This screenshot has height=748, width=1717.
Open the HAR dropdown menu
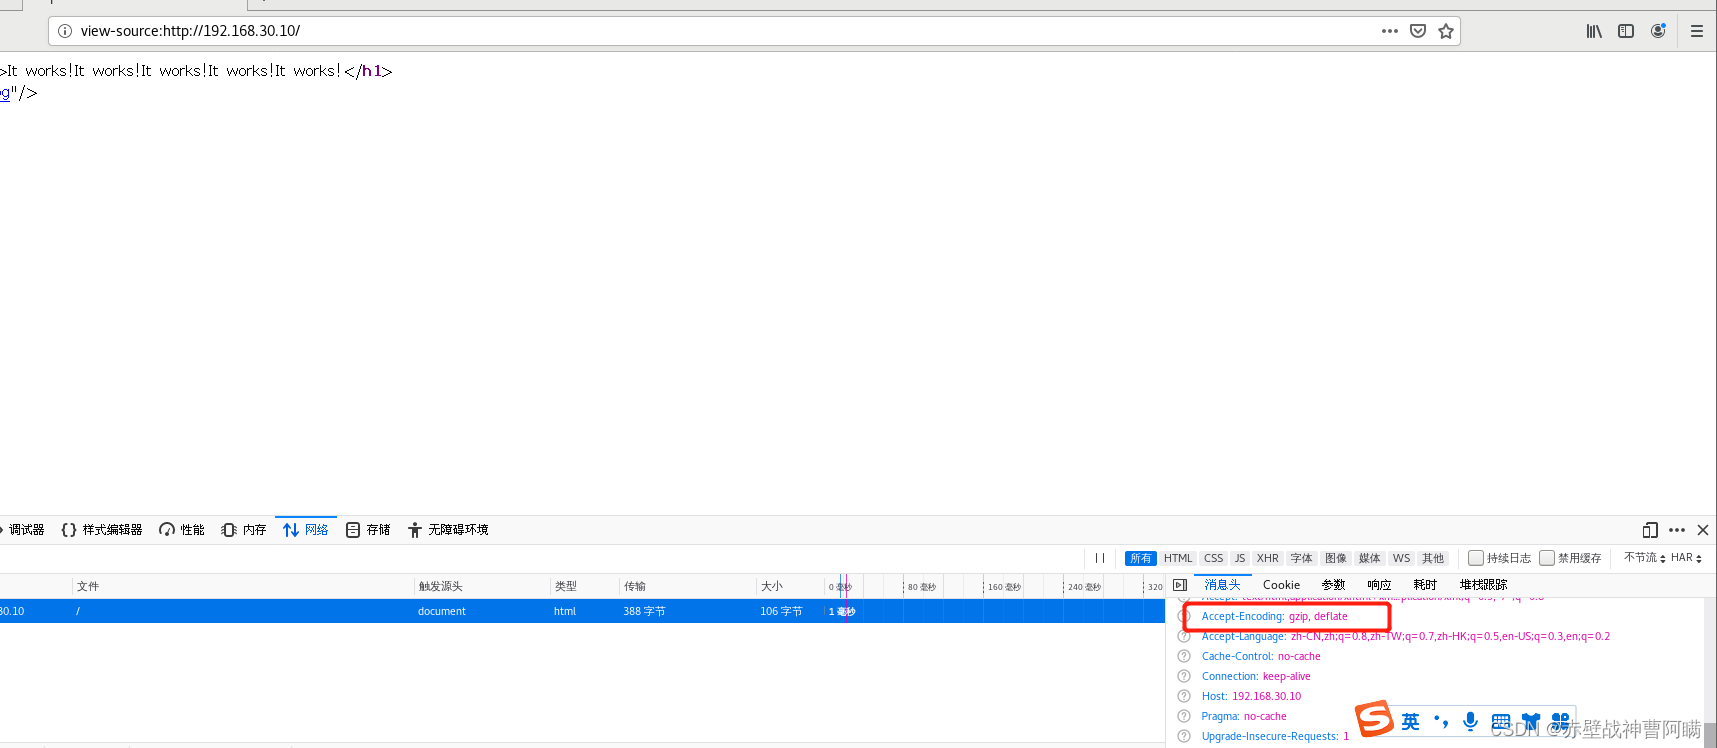(x=1686, y=558)
